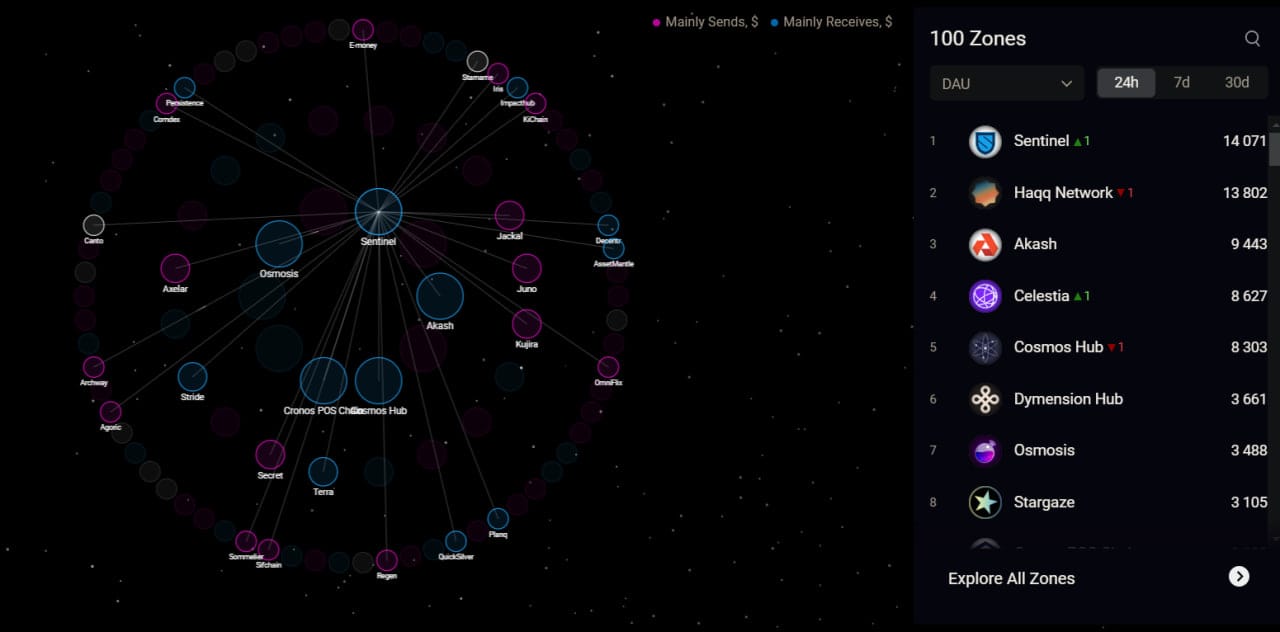The height and width of the screenshot is (632, 1280).
Task: Click the Dymension Hub logo icon
Action: click(x=985, y=399)
